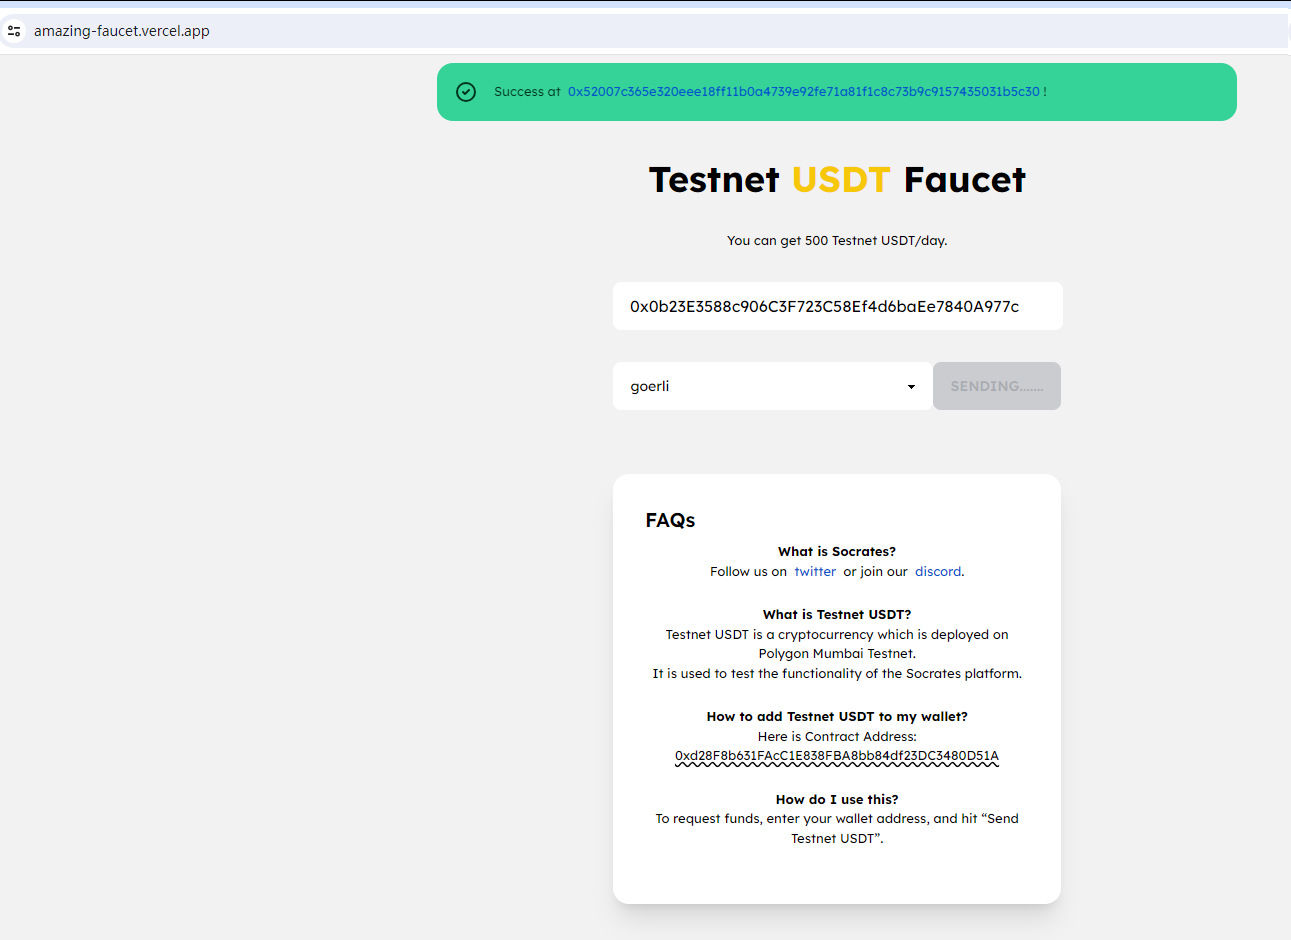
Task: Click the success checkmark icon in the banner
Action: pyautogui.click(x=466, y=92)
